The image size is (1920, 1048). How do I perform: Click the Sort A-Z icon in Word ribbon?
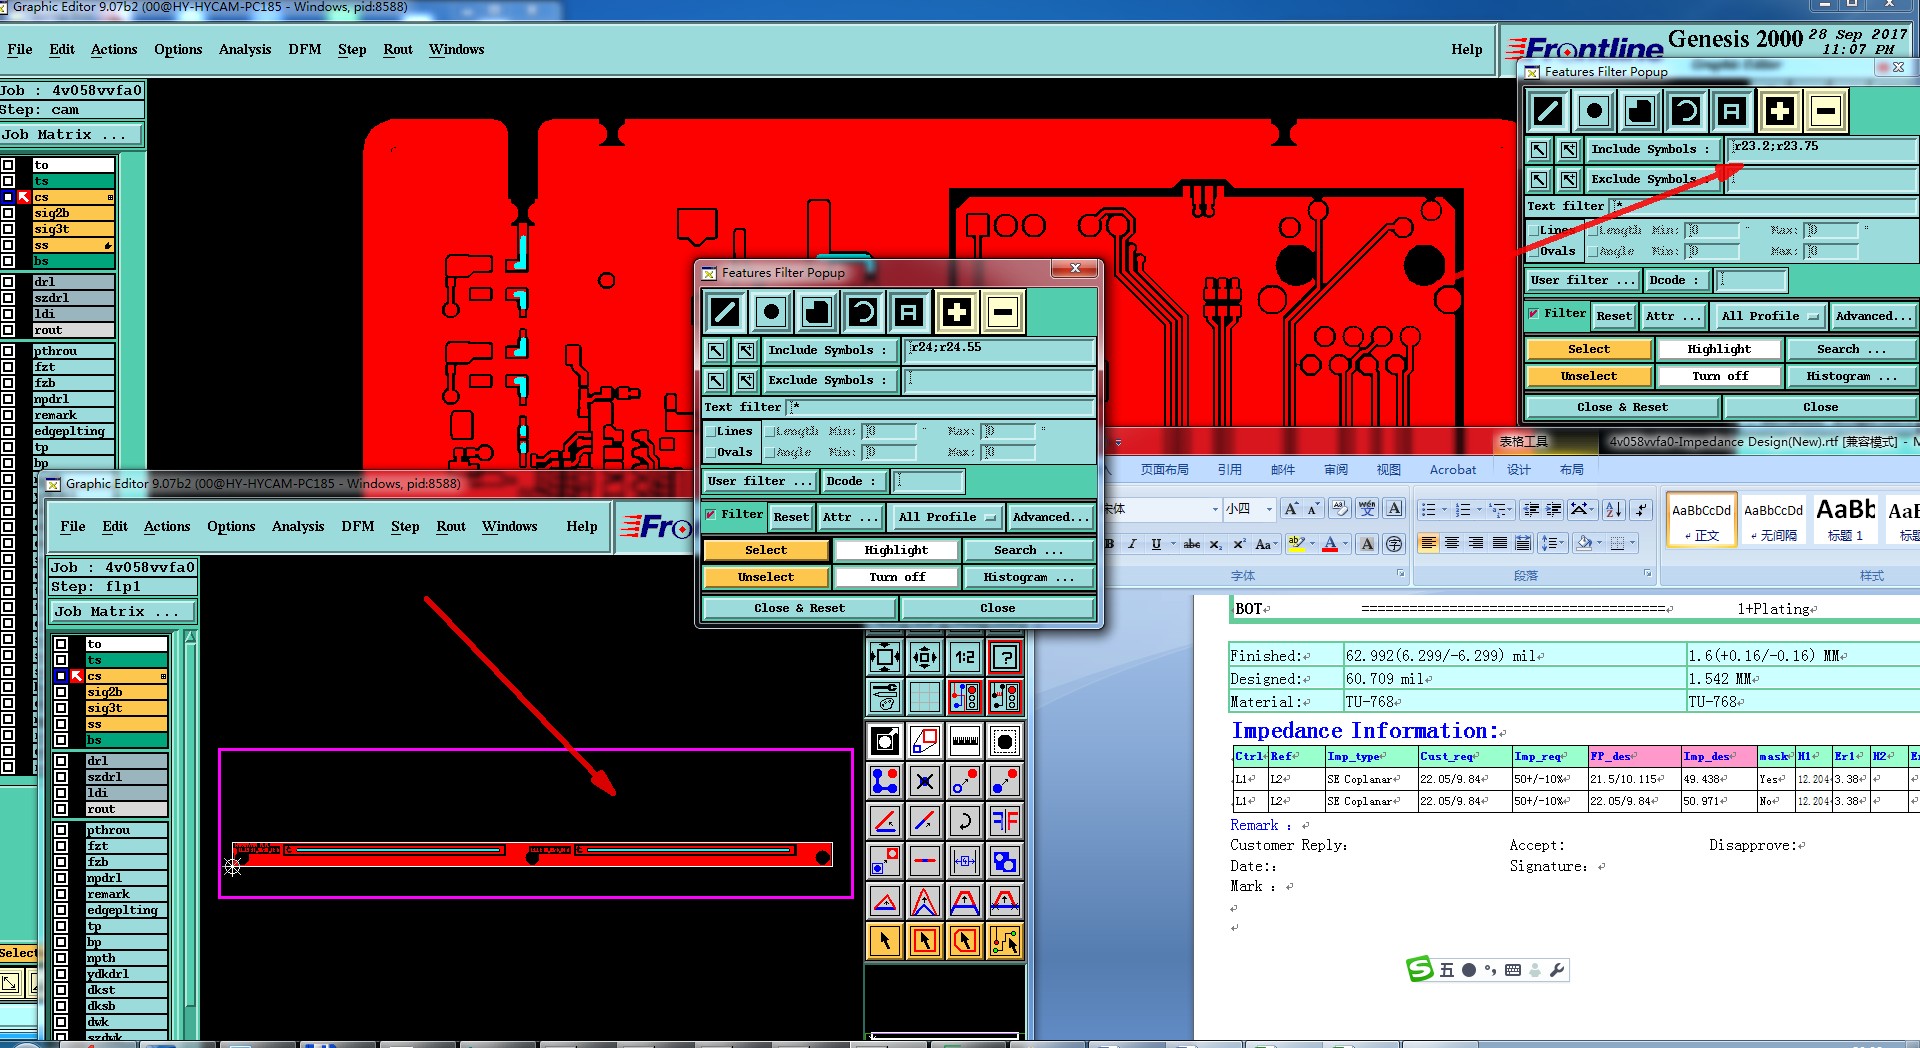pos(1613,509)
